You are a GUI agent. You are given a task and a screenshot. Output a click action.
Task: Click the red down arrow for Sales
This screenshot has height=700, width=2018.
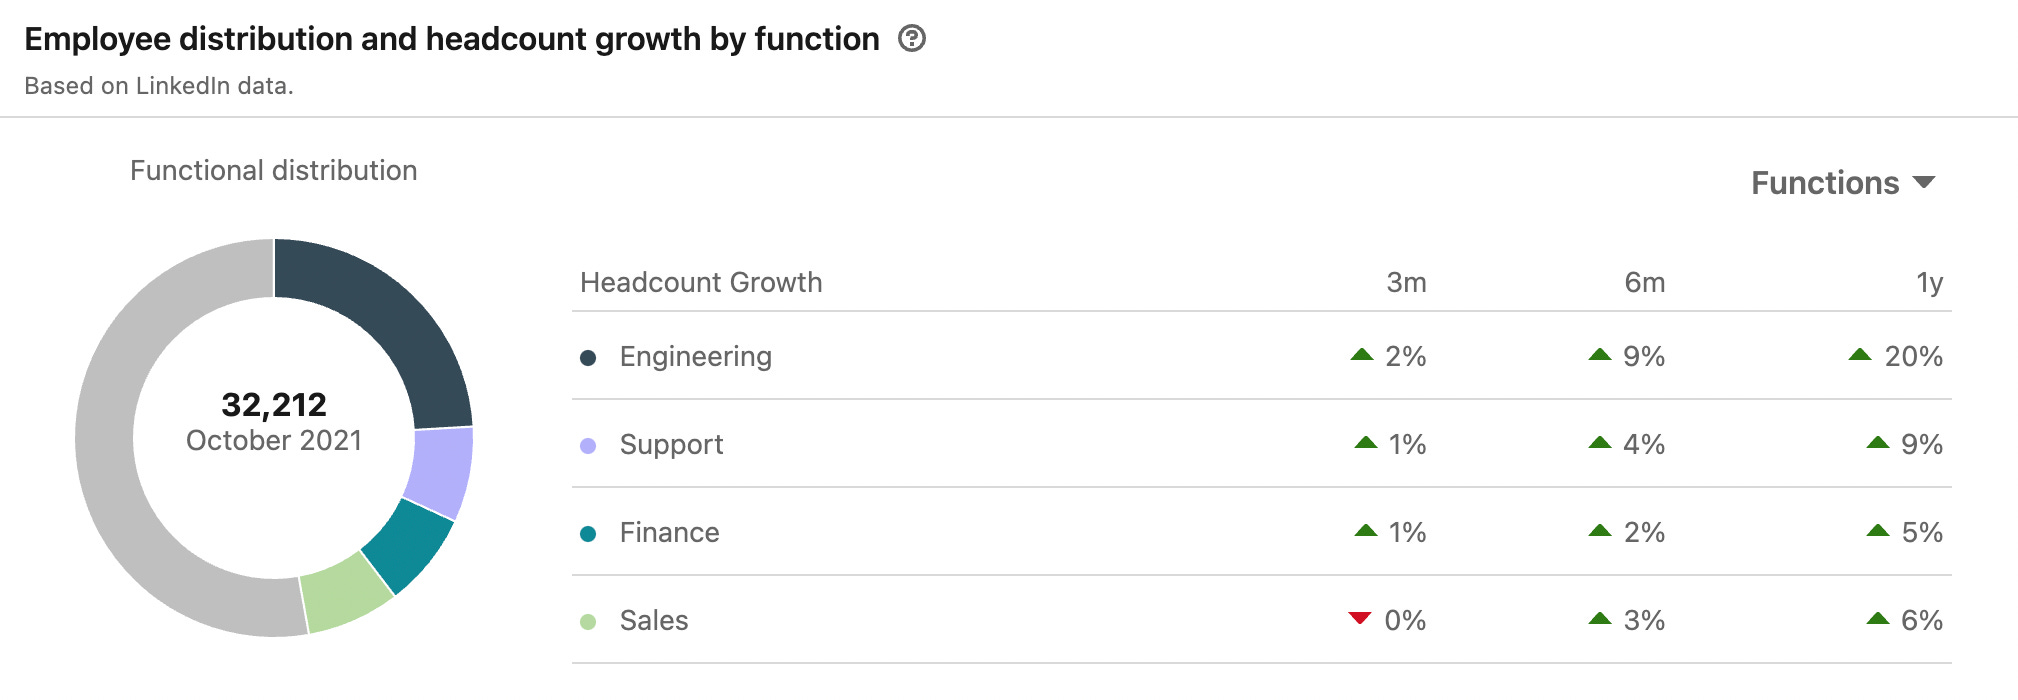click(x=1360, y=618)
